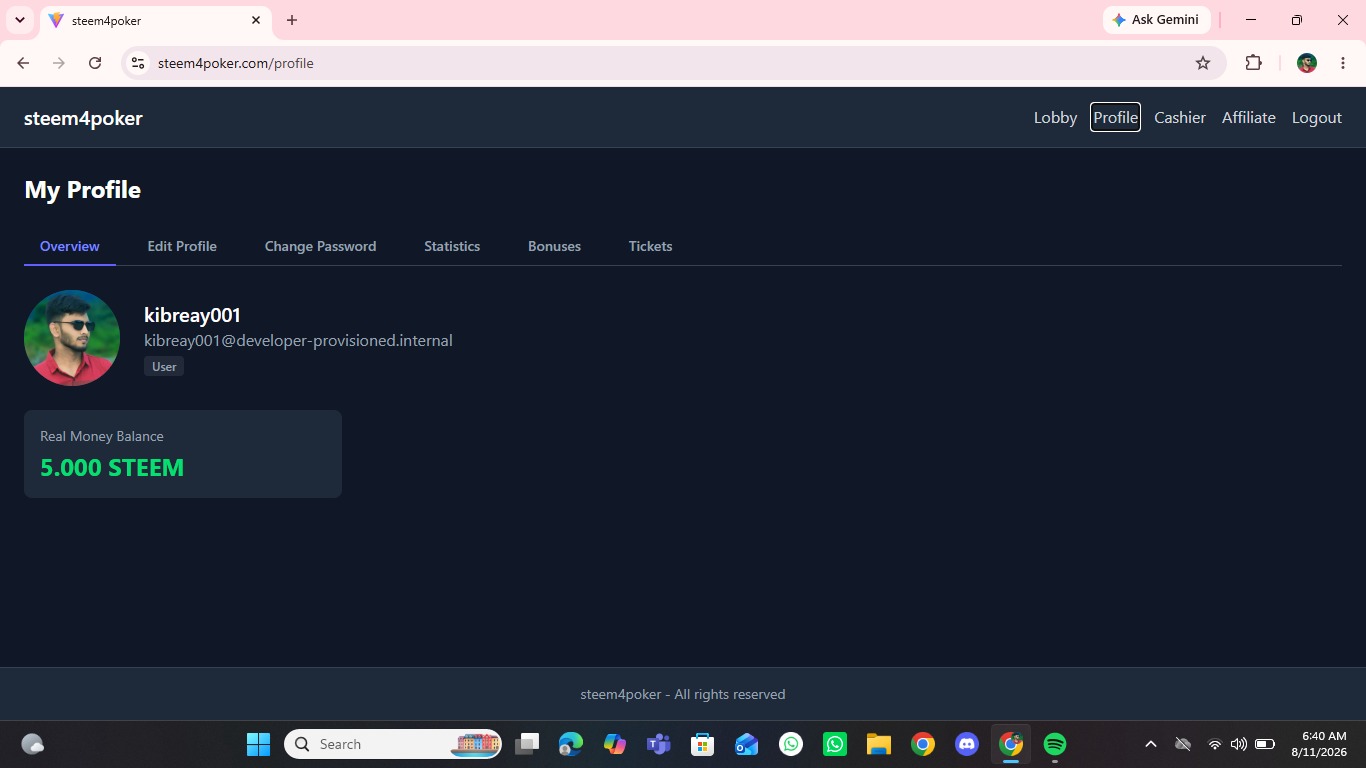Open Task View from the taskbar
This screenshot has height=768, width=1366.
pos(527,744)
